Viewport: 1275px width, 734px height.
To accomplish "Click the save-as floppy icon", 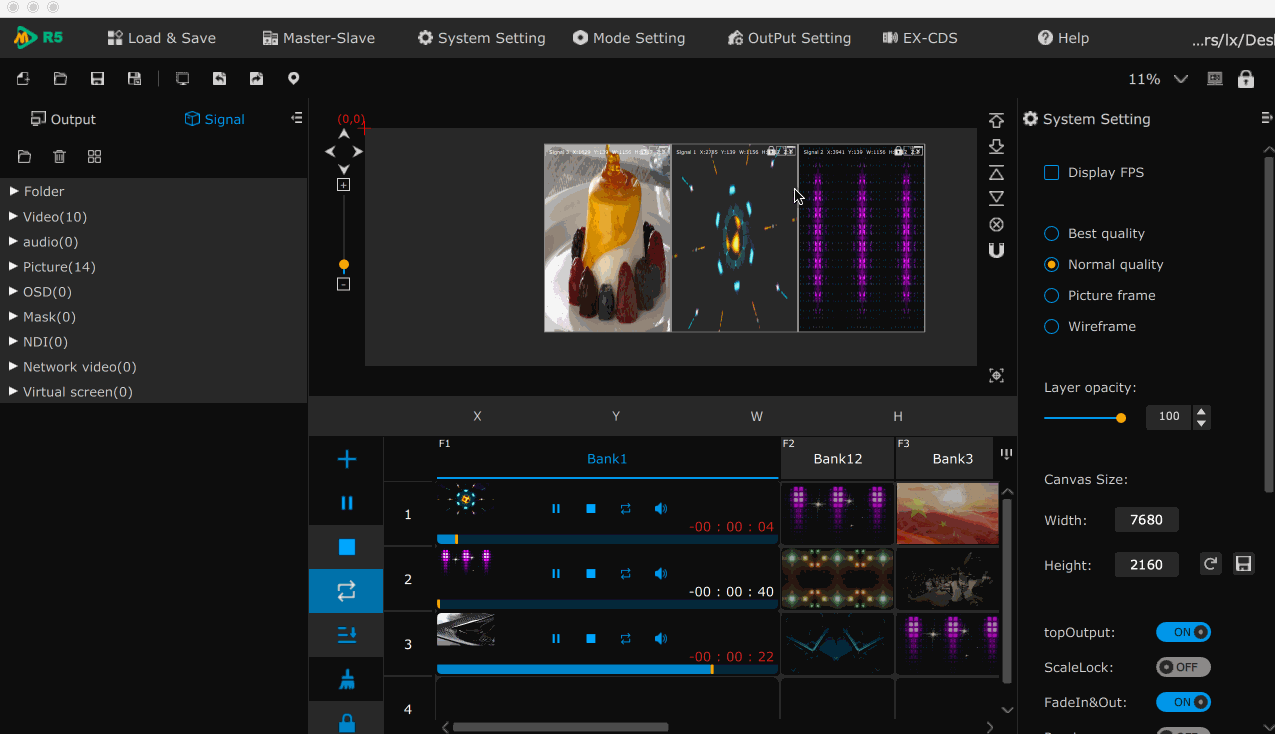I will point(134,79).
